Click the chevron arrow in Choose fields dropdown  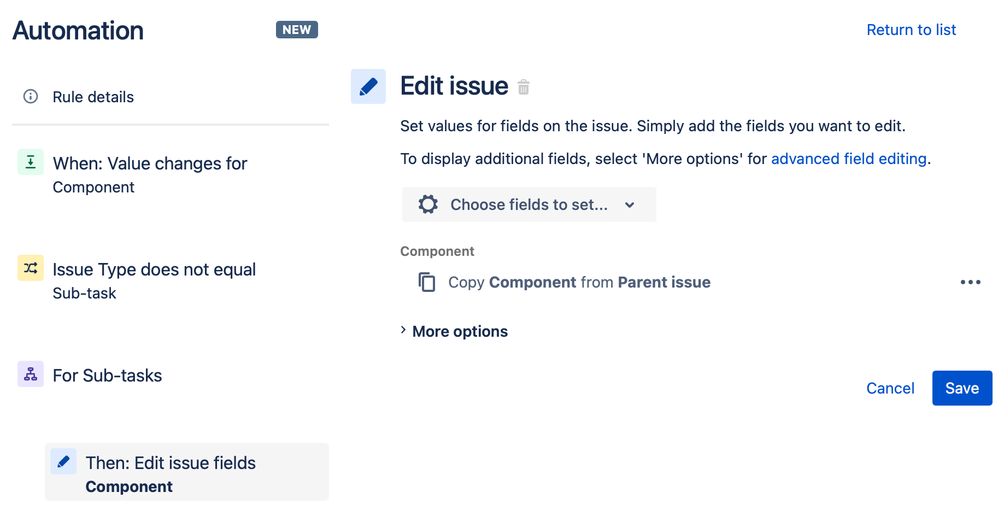coord(630,205)
